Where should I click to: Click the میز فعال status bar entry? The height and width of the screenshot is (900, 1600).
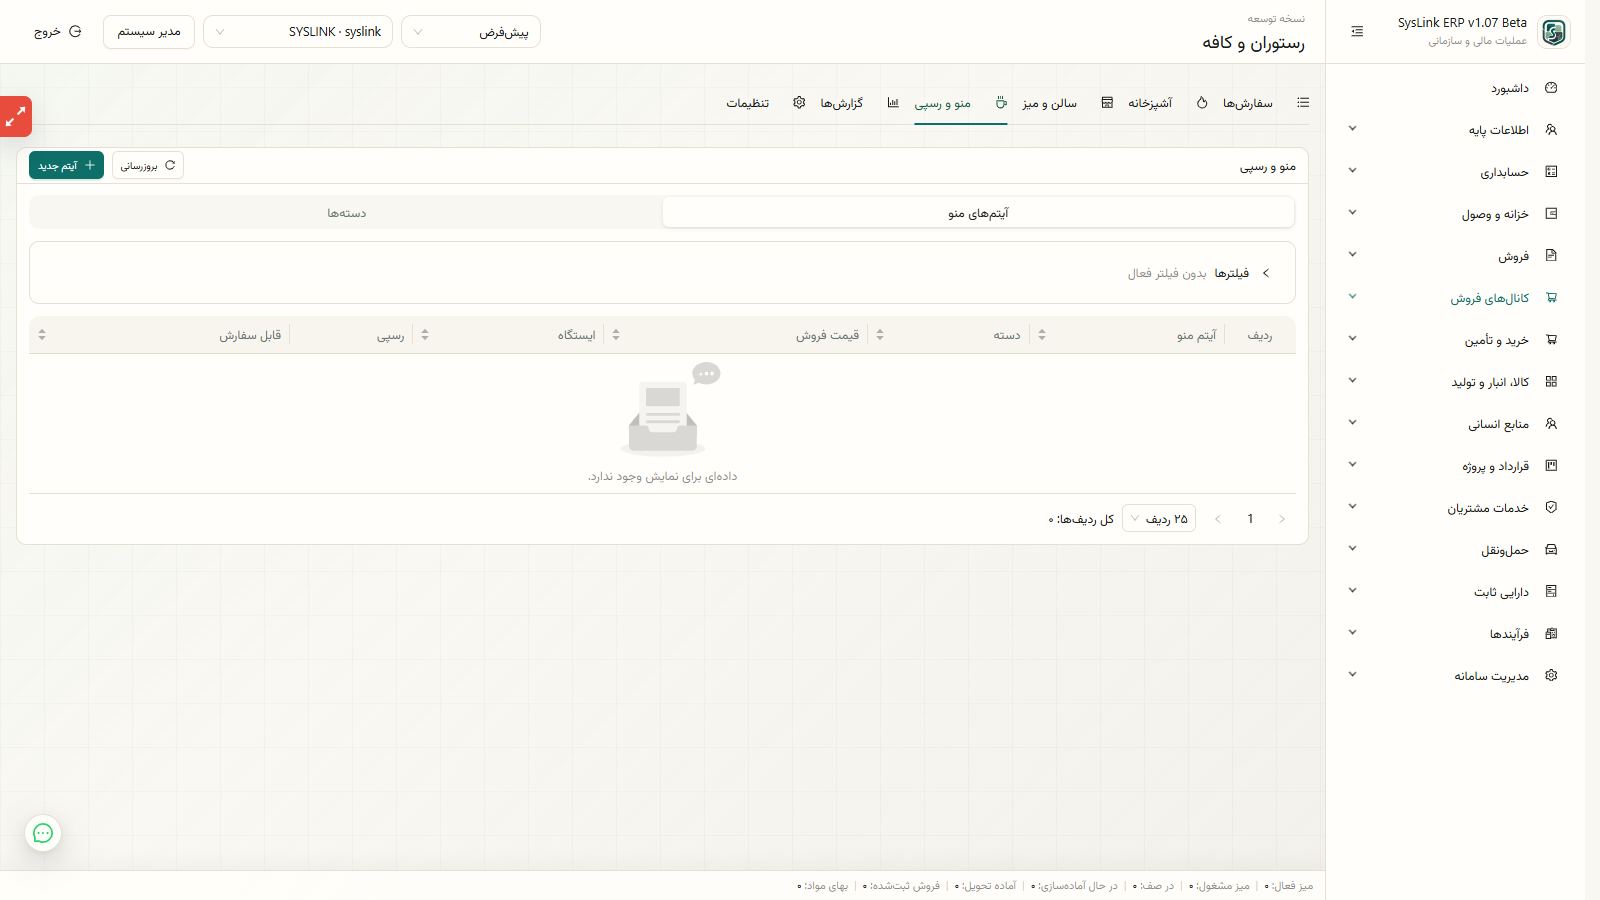coord(1289,886)
